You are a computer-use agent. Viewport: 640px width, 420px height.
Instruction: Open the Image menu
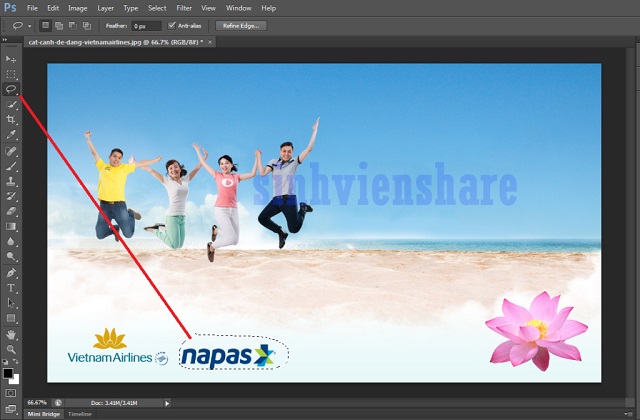coord(78,8)
